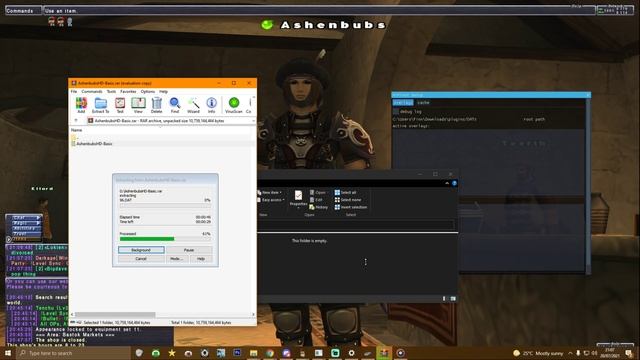Open Windows Start menu
640x360 pixels.
tap(8, 353)
